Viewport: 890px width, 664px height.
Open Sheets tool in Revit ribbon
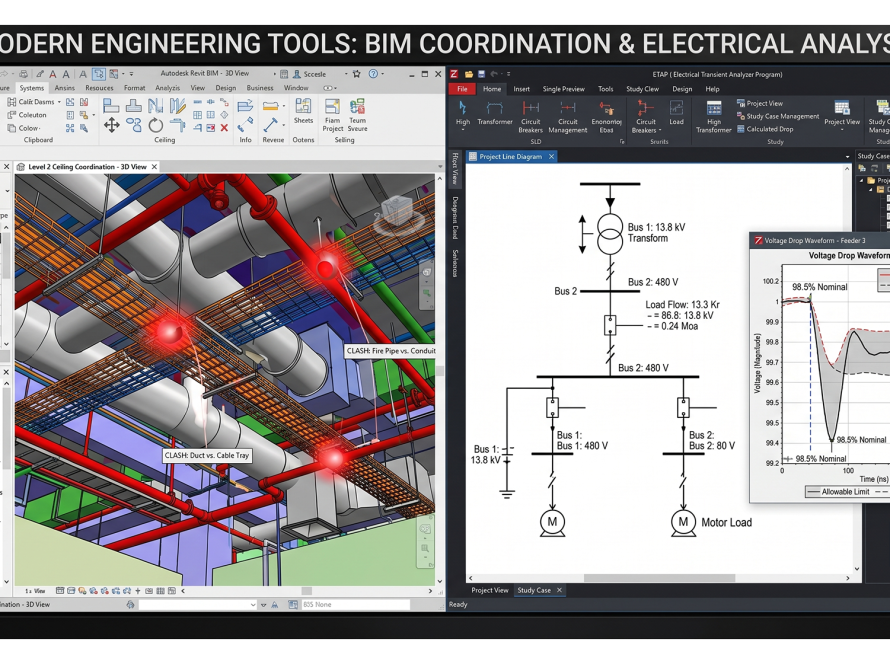point(303,111)
